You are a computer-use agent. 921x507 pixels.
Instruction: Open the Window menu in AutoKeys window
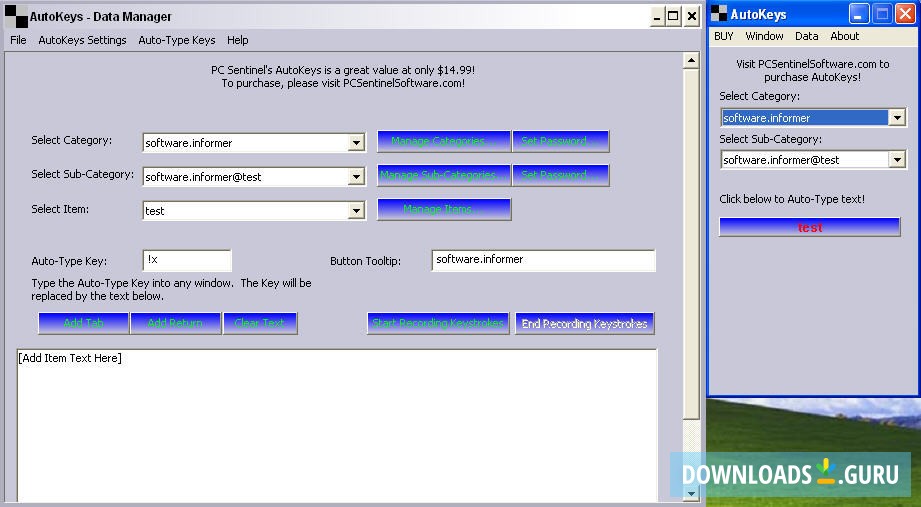tap(764, 36)
